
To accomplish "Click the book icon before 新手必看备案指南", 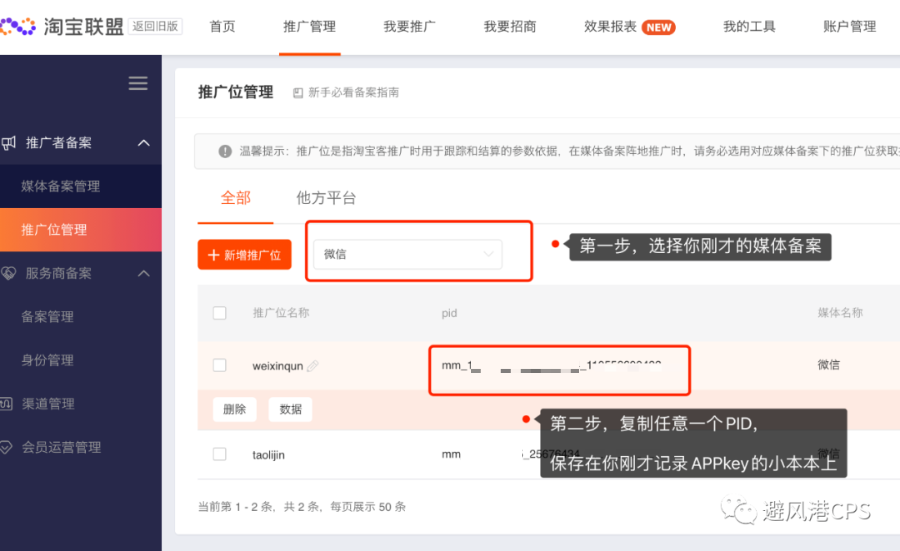I will pyautogui.click(x=298, y=93).
